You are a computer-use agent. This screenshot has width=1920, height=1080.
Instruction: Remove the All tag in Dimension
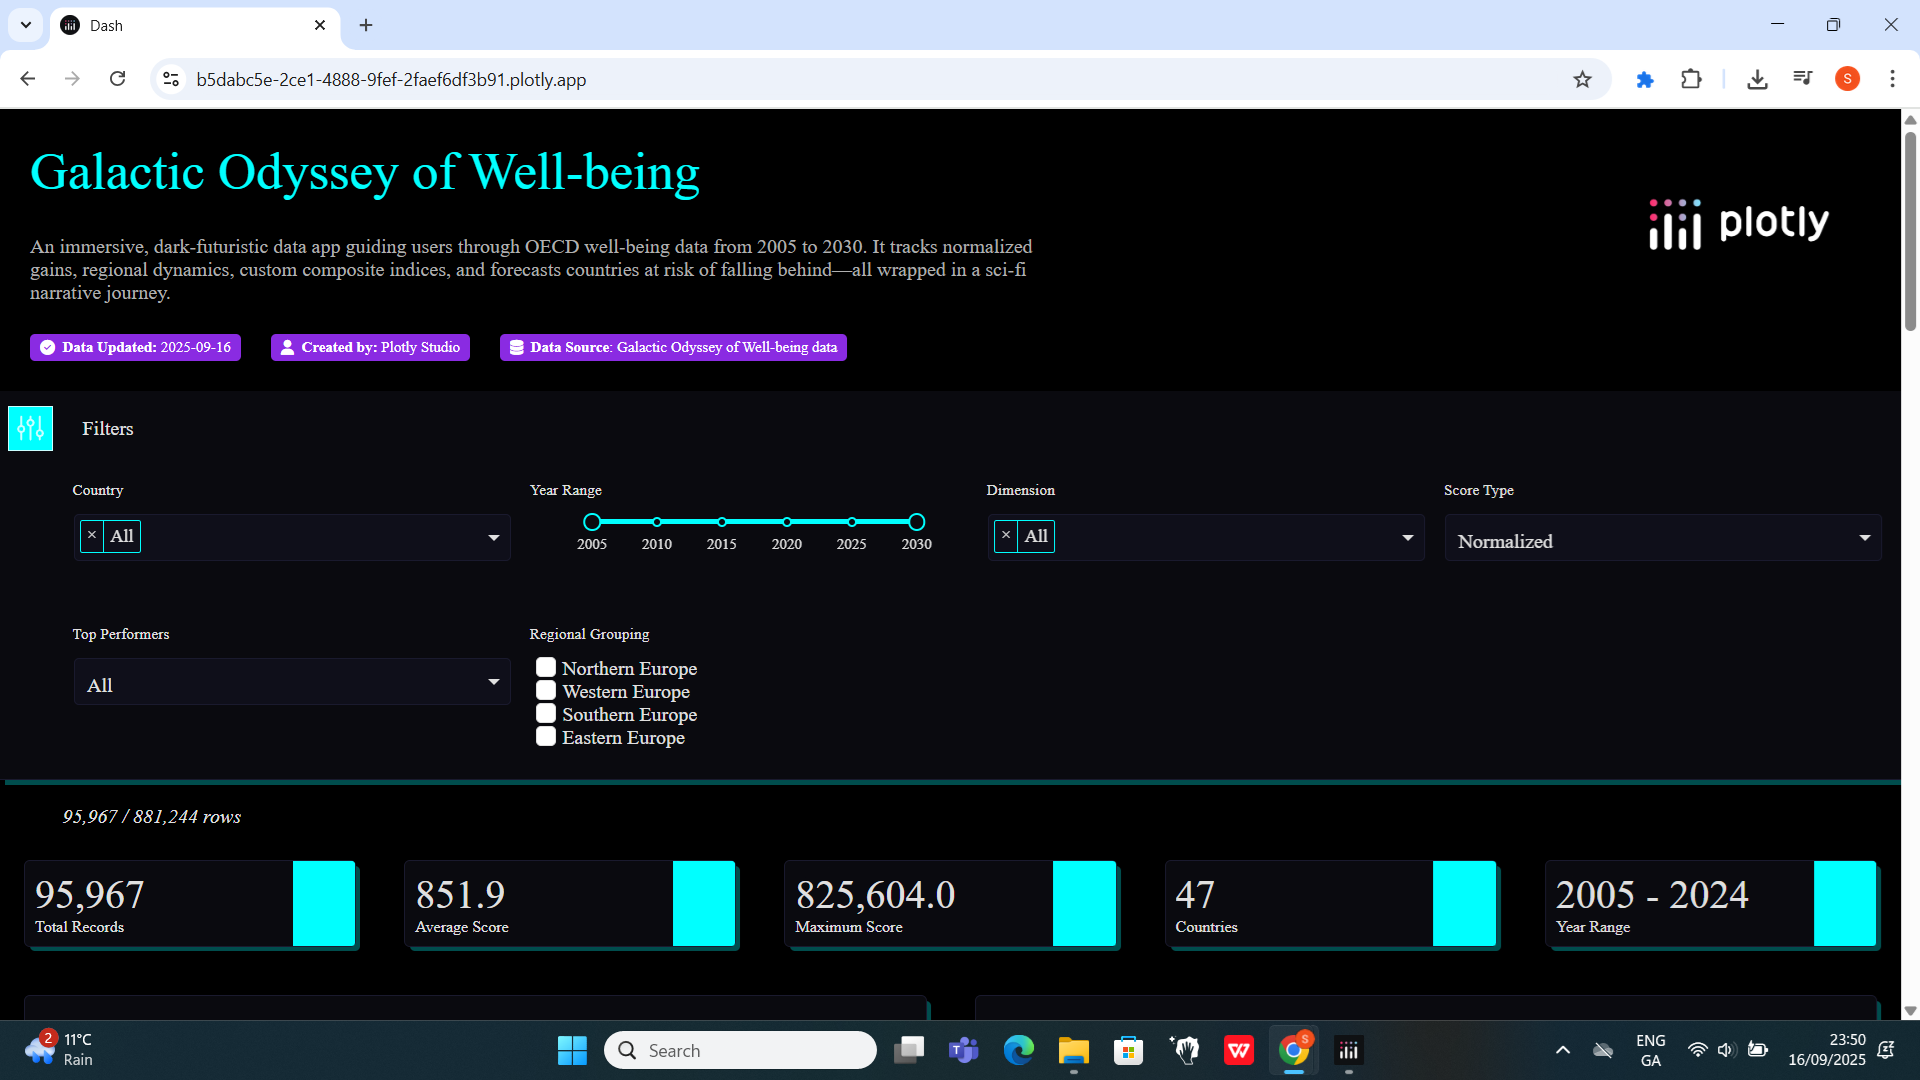[1006, 536]
